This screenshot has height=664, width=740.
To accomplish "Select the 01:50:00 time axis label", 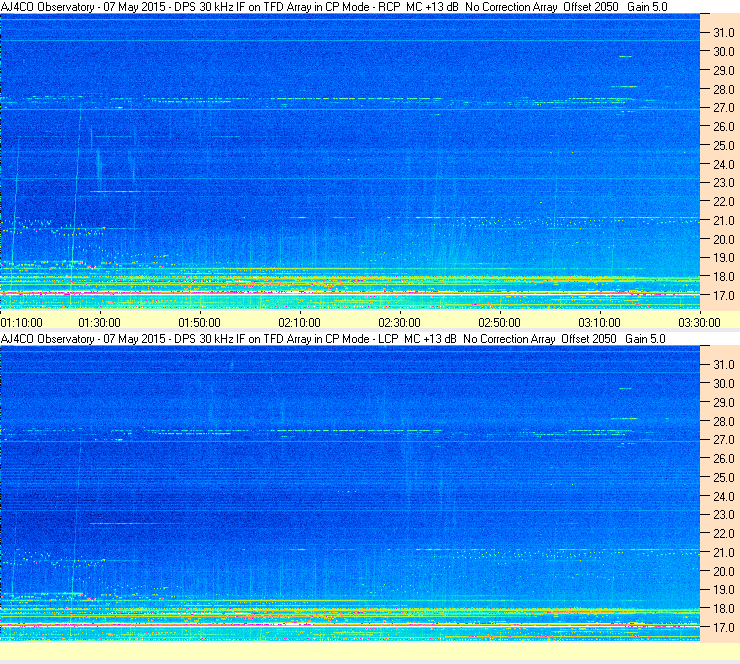I will click(x=200, y=323).
